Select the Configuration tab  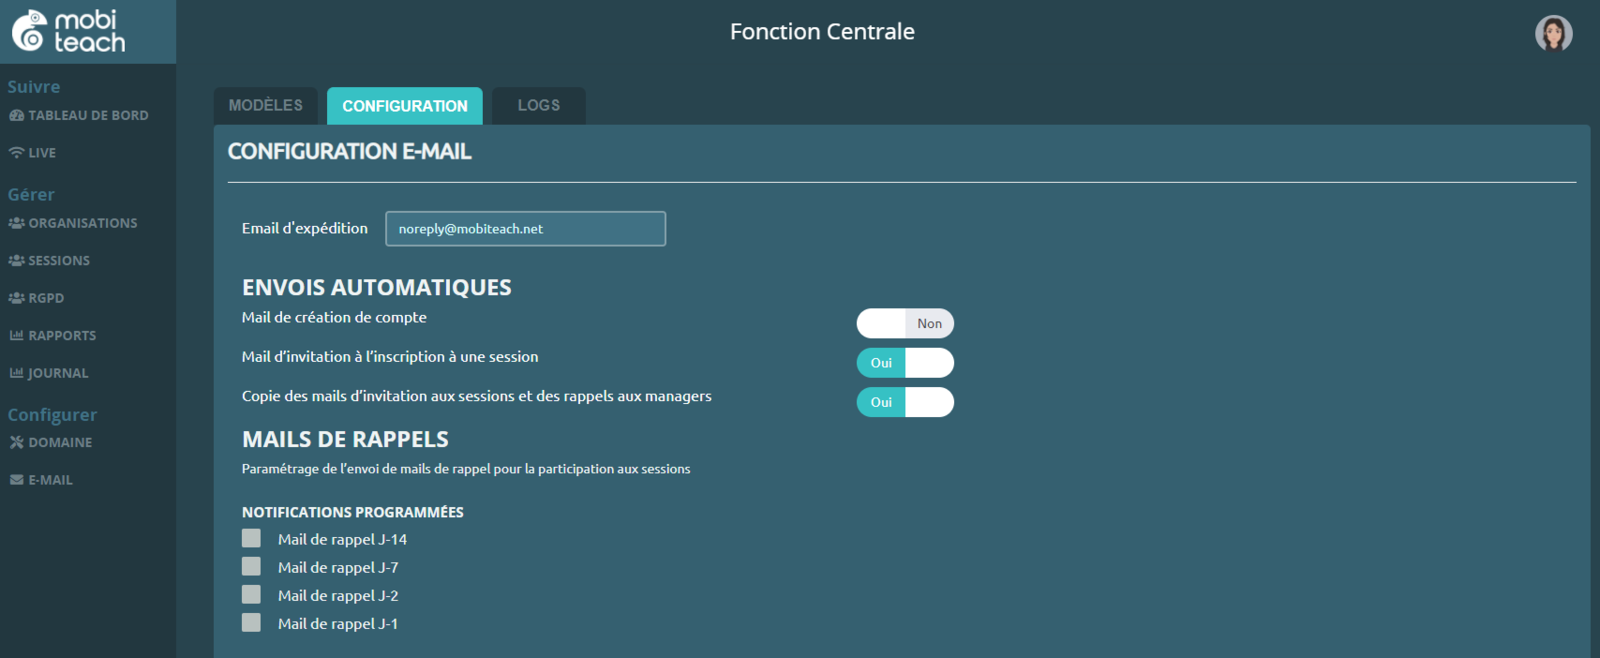(405, 106)
